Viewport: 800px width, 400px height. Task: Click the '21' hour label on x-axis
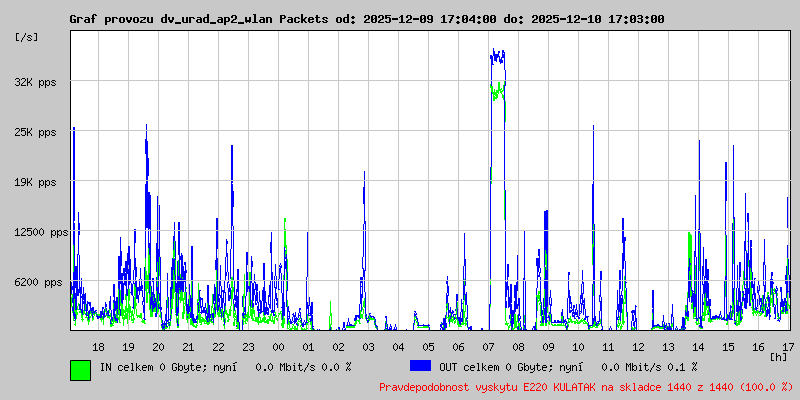click(188, 347)
